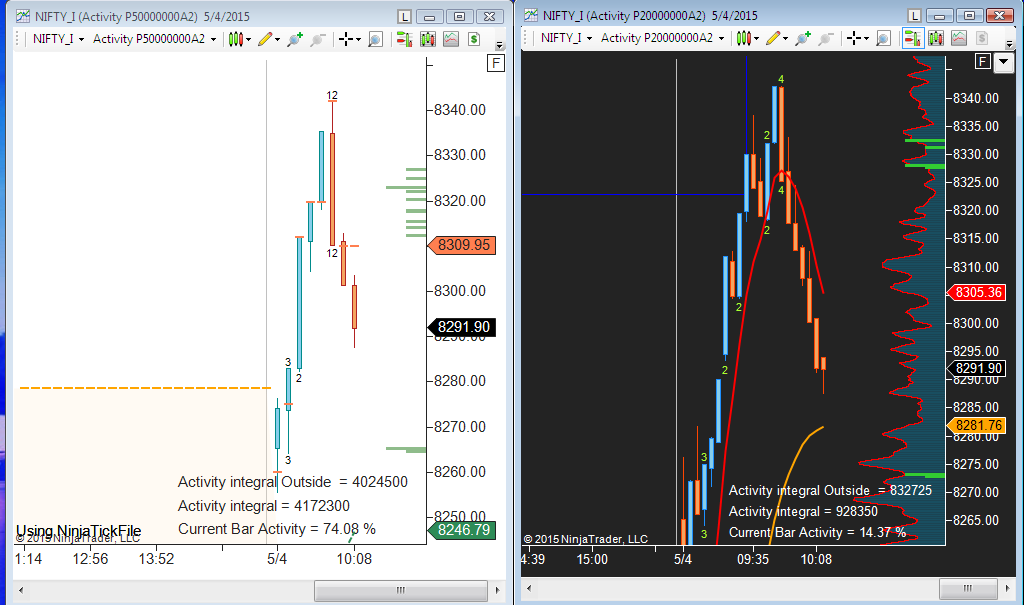
Task: Open zoom frame magnifier in P50000000A2 window
Action: pyautogui.click(x=376, y=39)
